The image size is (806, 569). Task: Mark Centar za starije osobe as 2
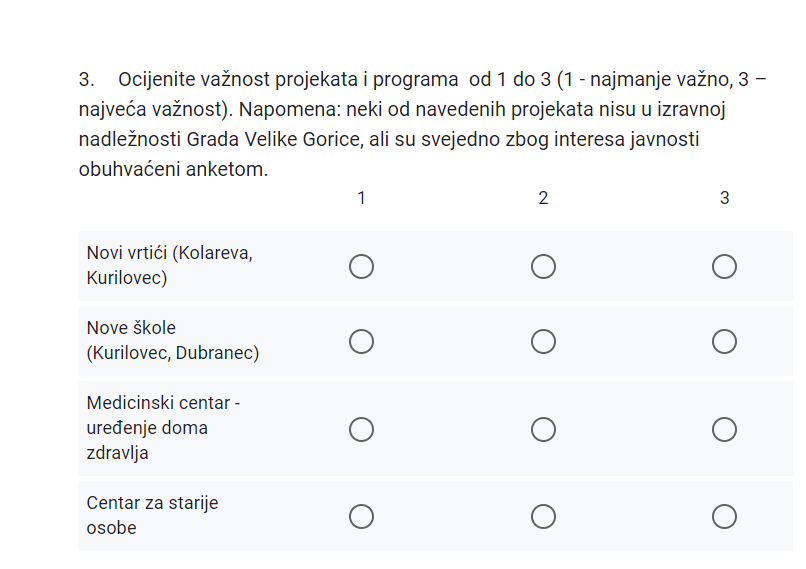tap(543, 516)
